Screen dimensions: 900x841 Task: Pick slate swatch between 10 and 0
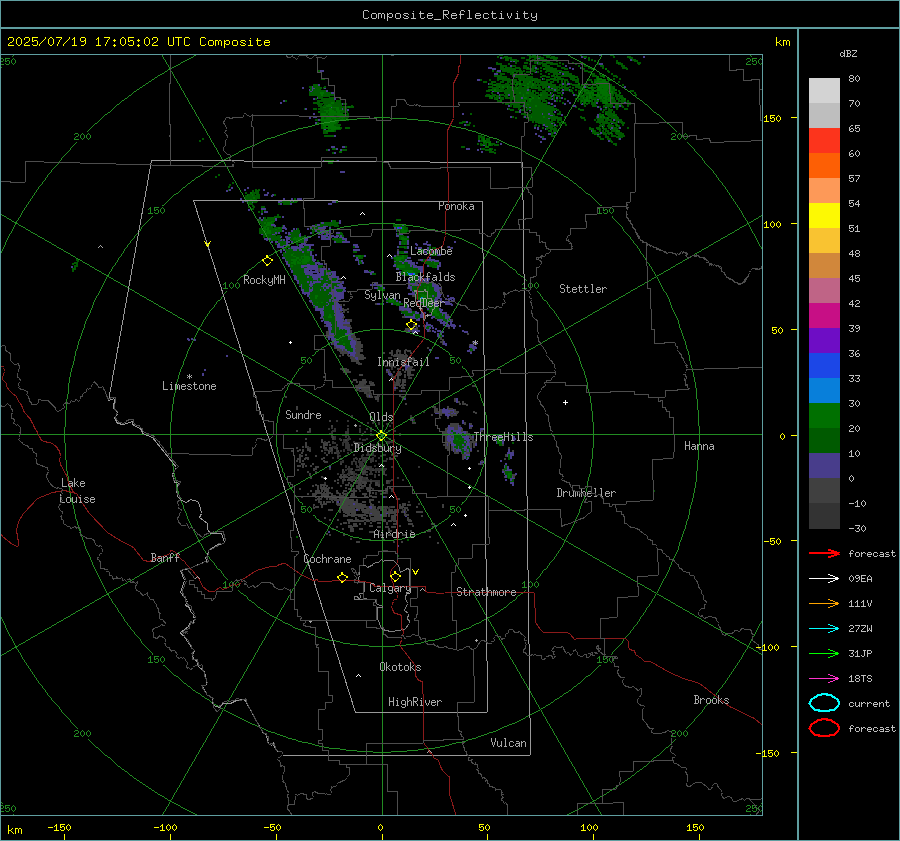click(x=824, y=466)
